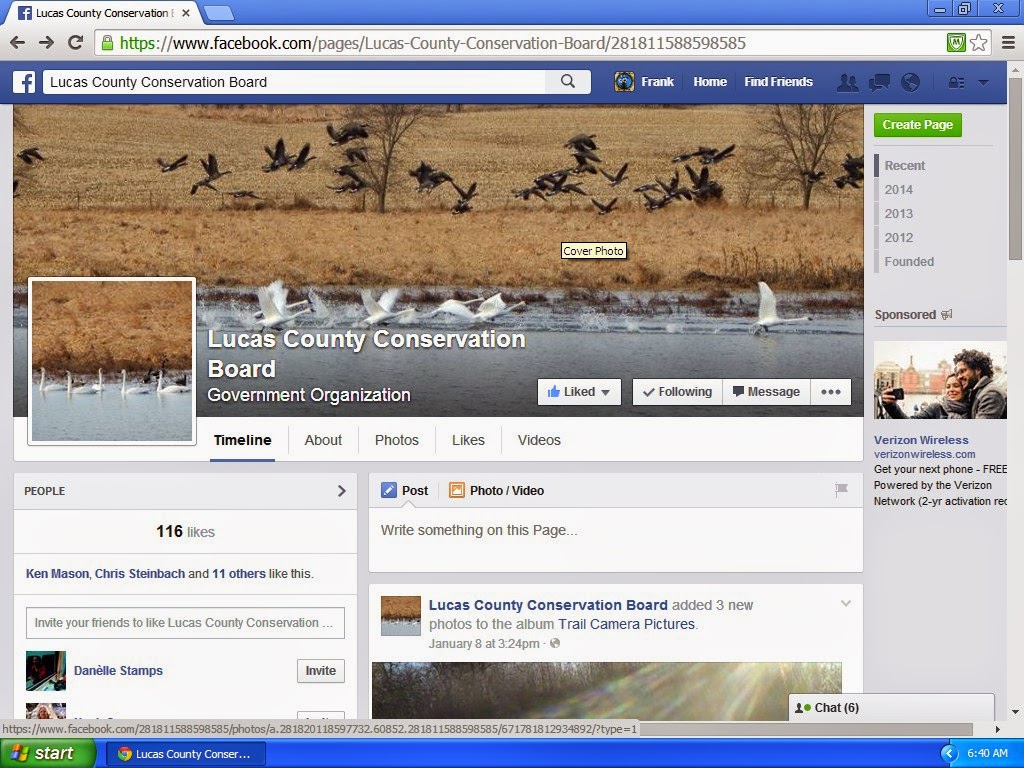1024x768 pixels.
Task: Bookmark this page with the star icon
Action: [x=978, y=43]
